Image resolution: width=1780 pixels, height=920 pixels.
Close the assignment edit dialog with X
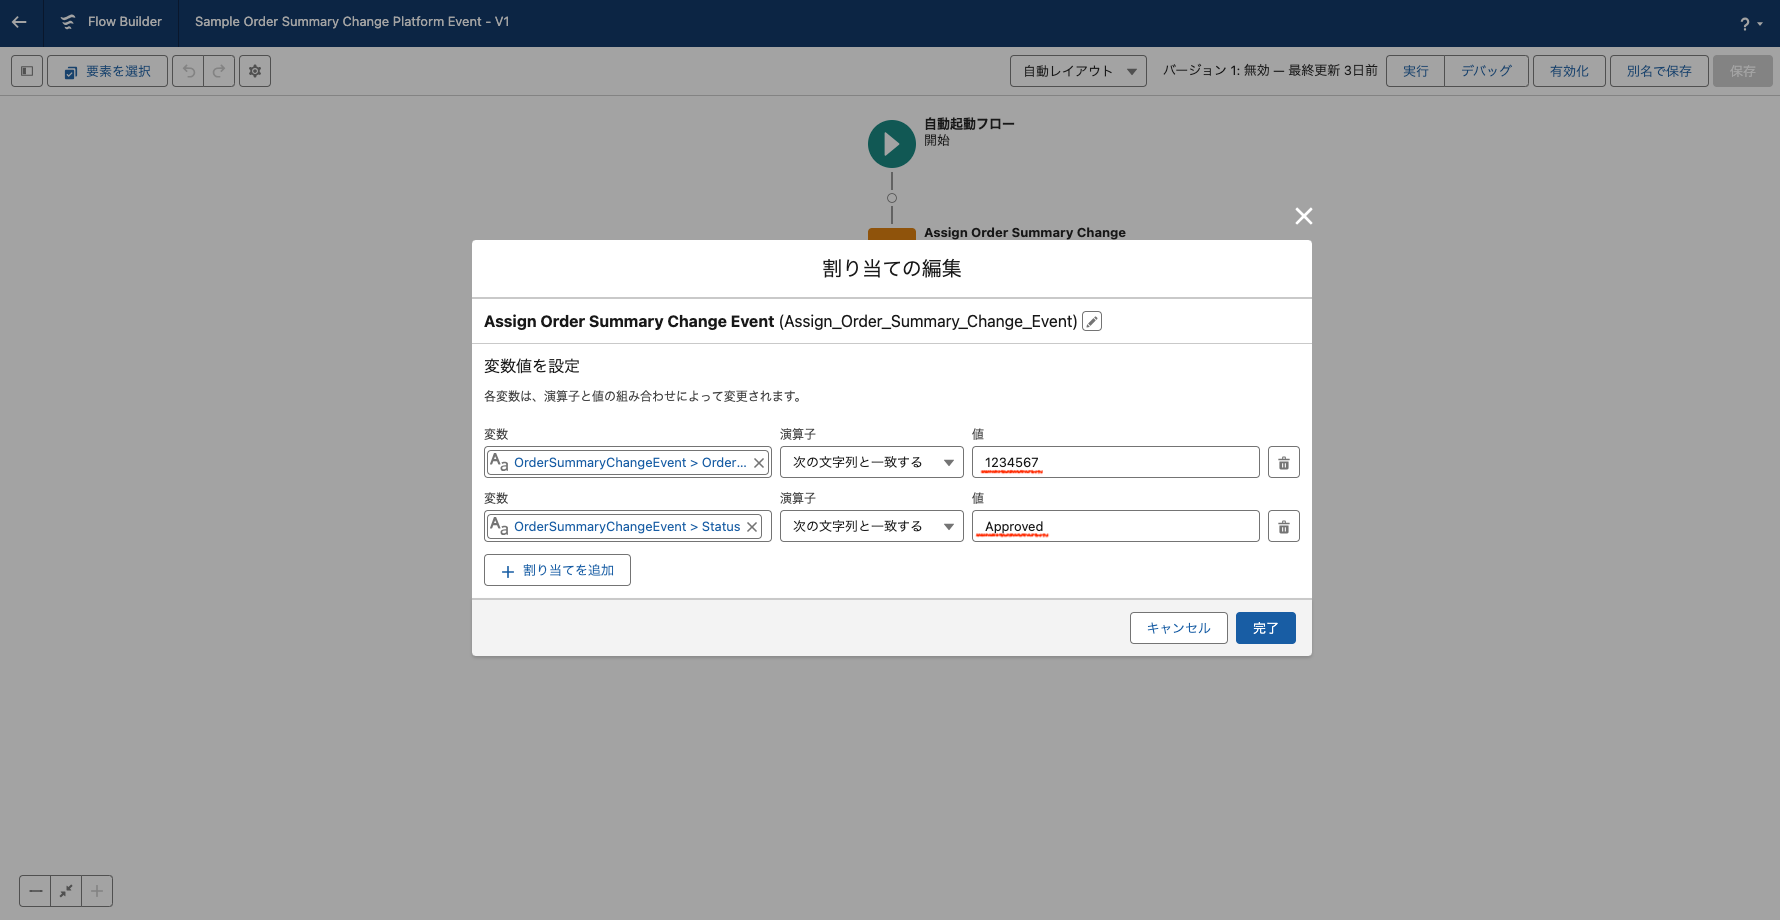(1304, 216)
